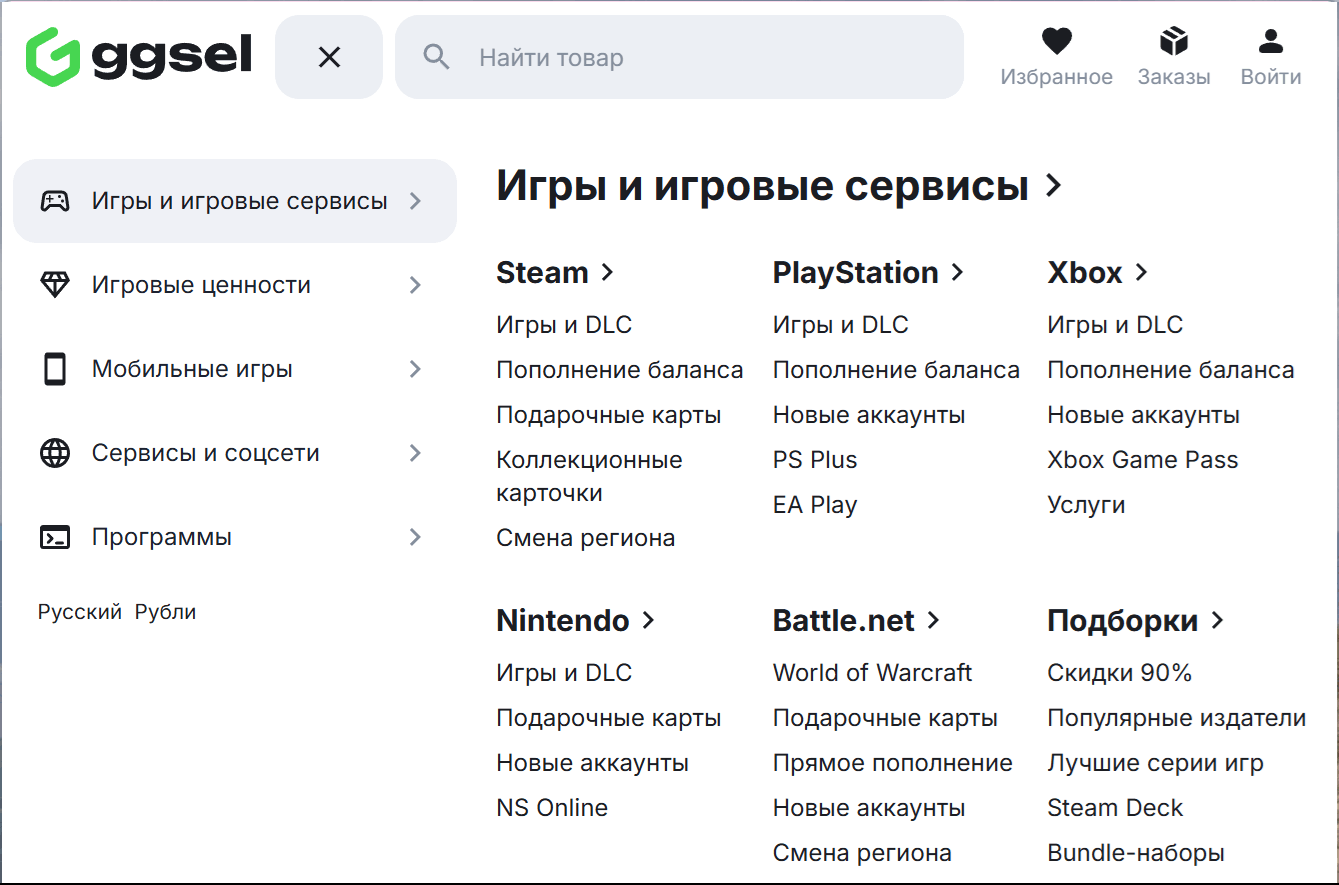
Task: Open 'EA Play' link
Action: tap(815, 505)
